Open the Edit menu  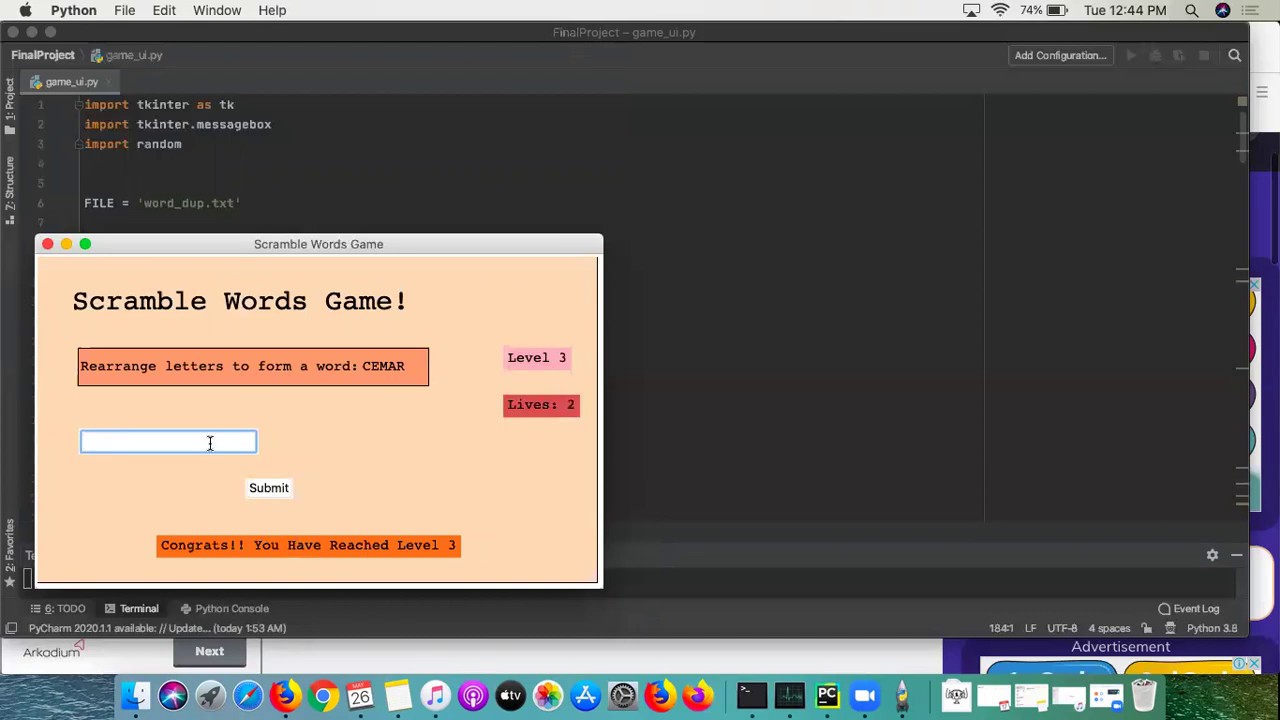164,10
